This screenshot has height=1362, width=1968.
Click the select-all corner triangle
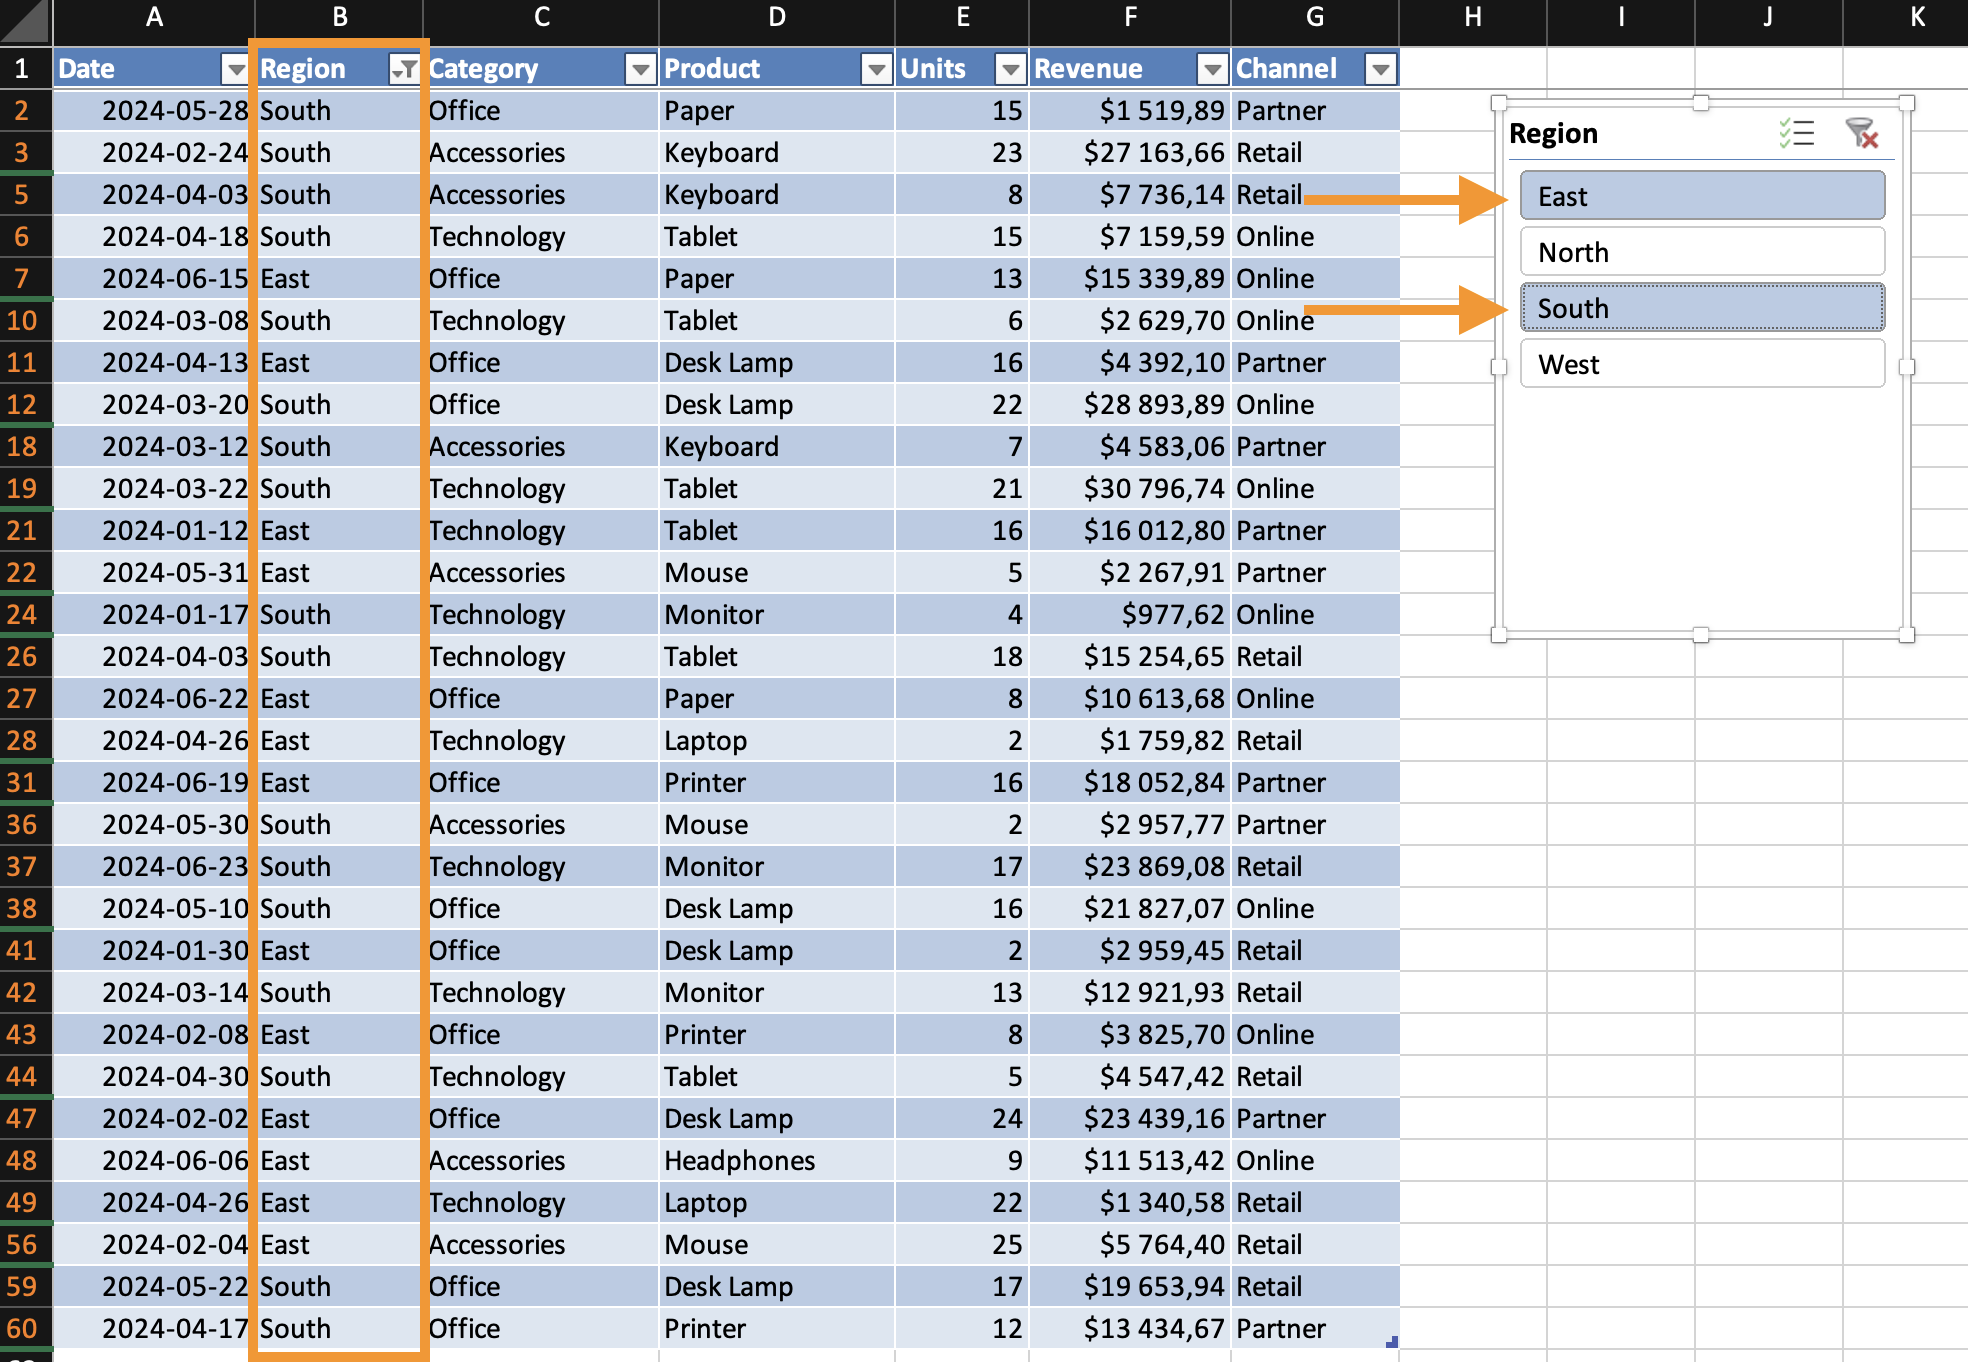[26, 22]
